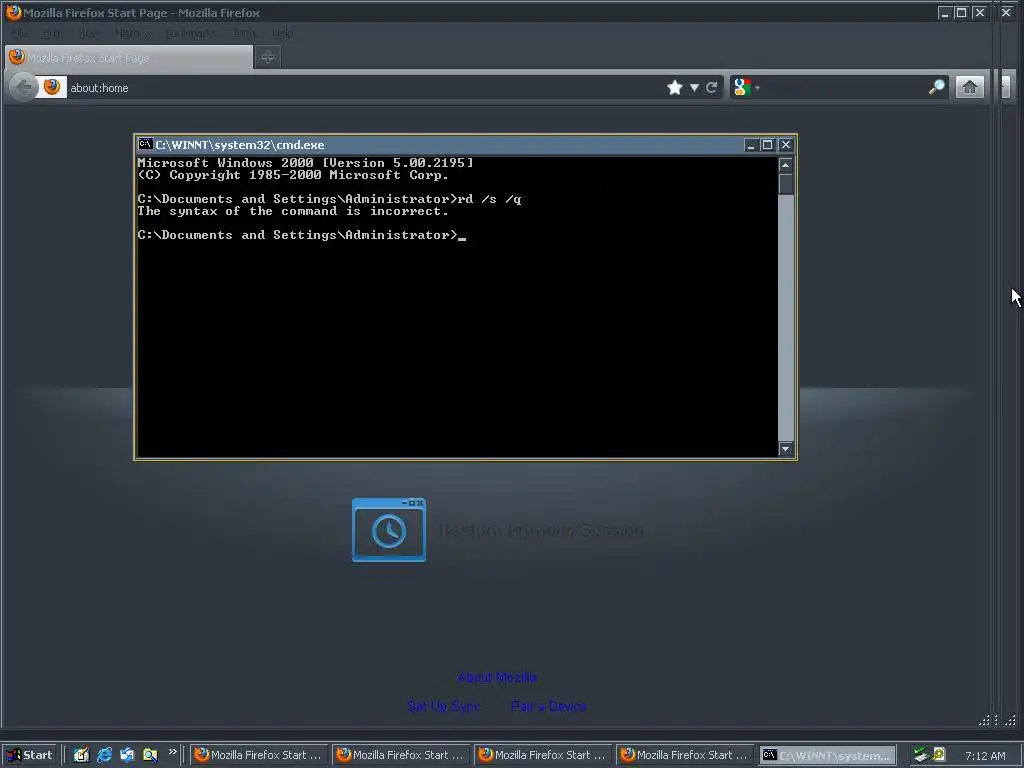Follow the Pair a Device link
The image size is (1024, 768).
tap(548, 706)
